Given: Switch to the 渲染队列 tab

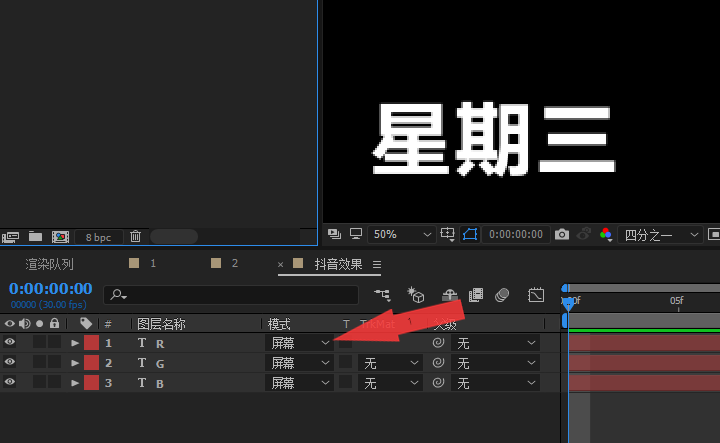Looking at the screenshot, I should (50, 264).
